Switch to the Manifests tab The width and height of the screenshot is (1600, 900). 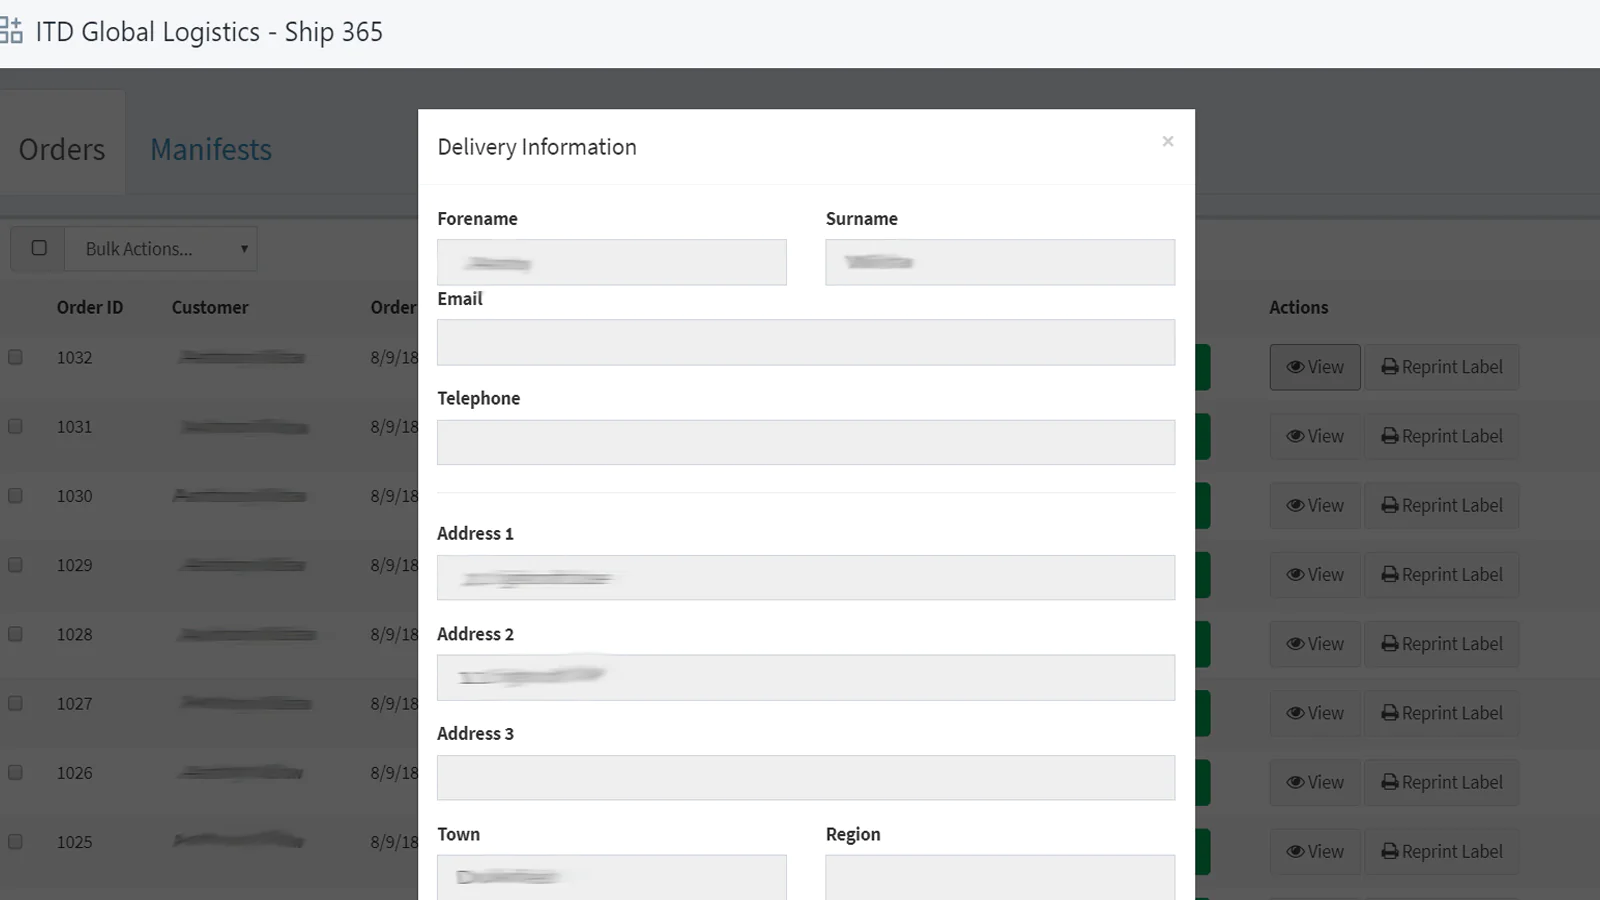[211, 150]
